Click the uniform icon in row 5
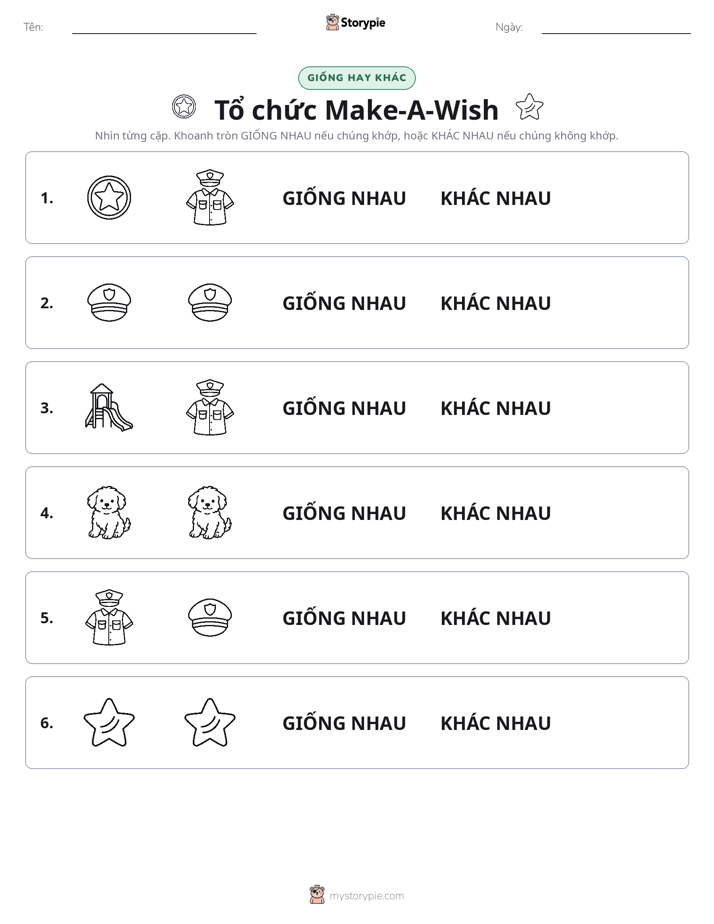This screenshot has width=714, height=924. point(109,617)
